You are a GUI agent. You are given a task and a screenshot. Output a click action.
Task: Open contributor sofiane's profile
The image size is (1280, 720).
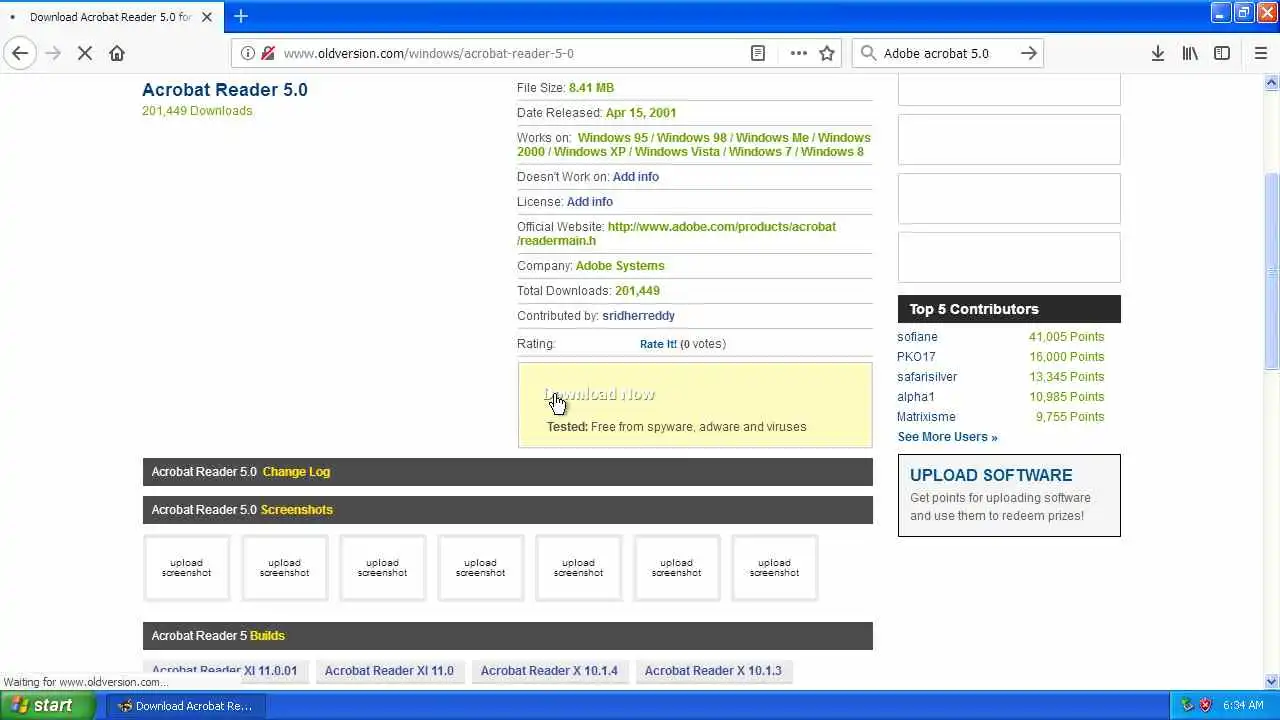pyautogui.click(x=917, y=337)
